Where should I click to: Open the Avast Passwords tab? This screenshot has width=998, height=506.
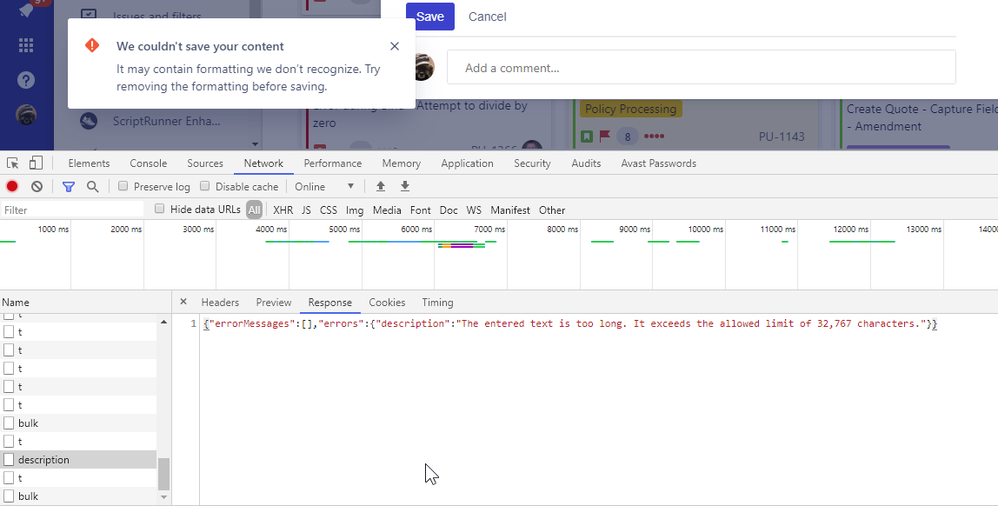(659, 163)
